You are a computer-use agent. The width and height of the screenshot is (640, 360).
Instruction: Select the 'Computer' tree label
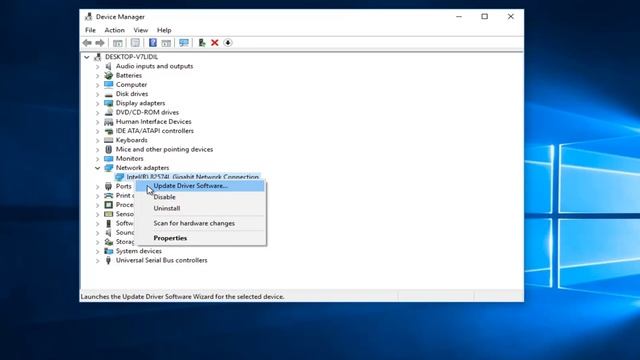pyautogui.click(x=131, y=84)
